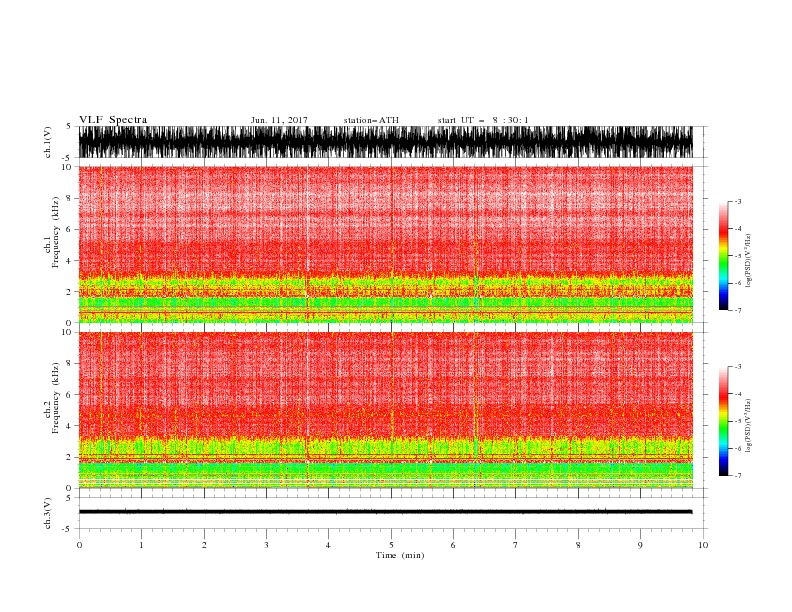Click the "-3" value on ch.2 color bar
The height and width of the screenshot is (612, 792).
pos(737,367)
